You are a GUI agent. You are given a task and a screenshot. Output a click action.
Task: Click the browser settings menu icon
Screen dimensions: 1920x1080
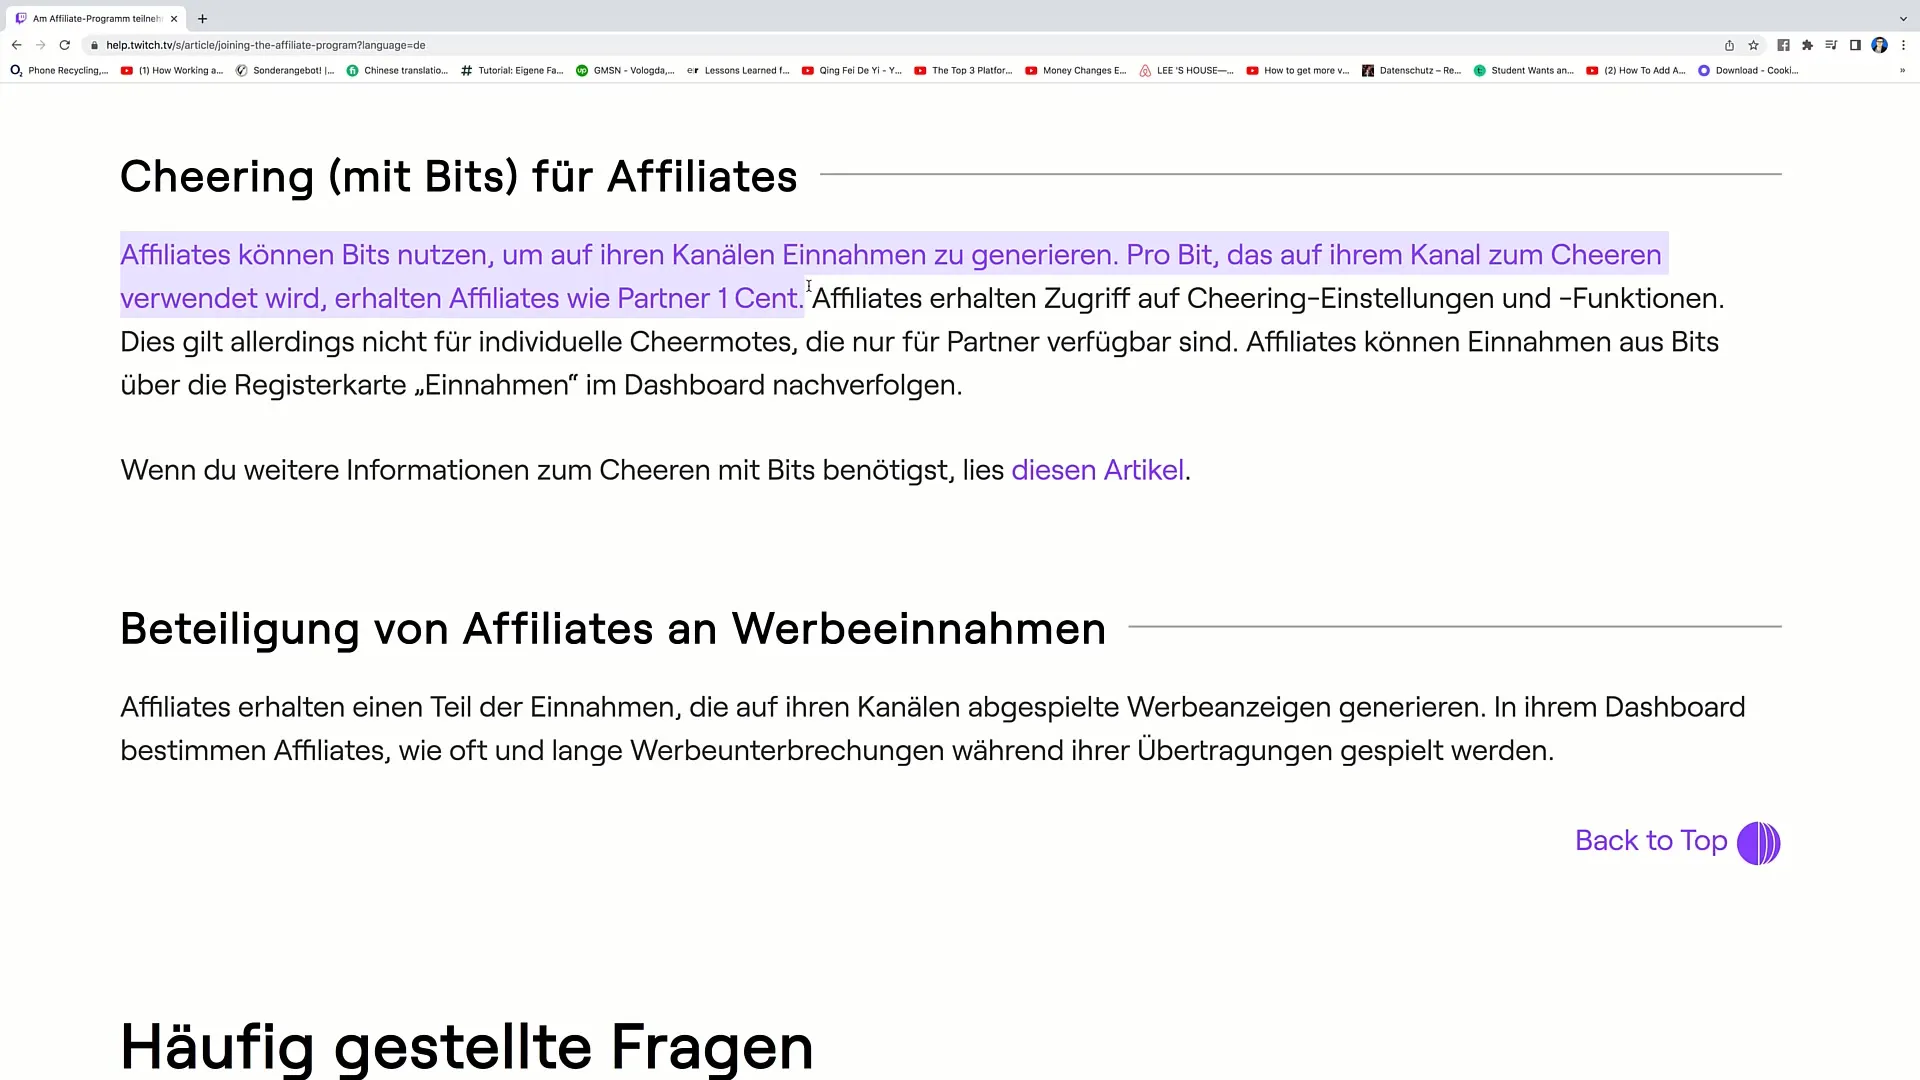(1903, 45)
